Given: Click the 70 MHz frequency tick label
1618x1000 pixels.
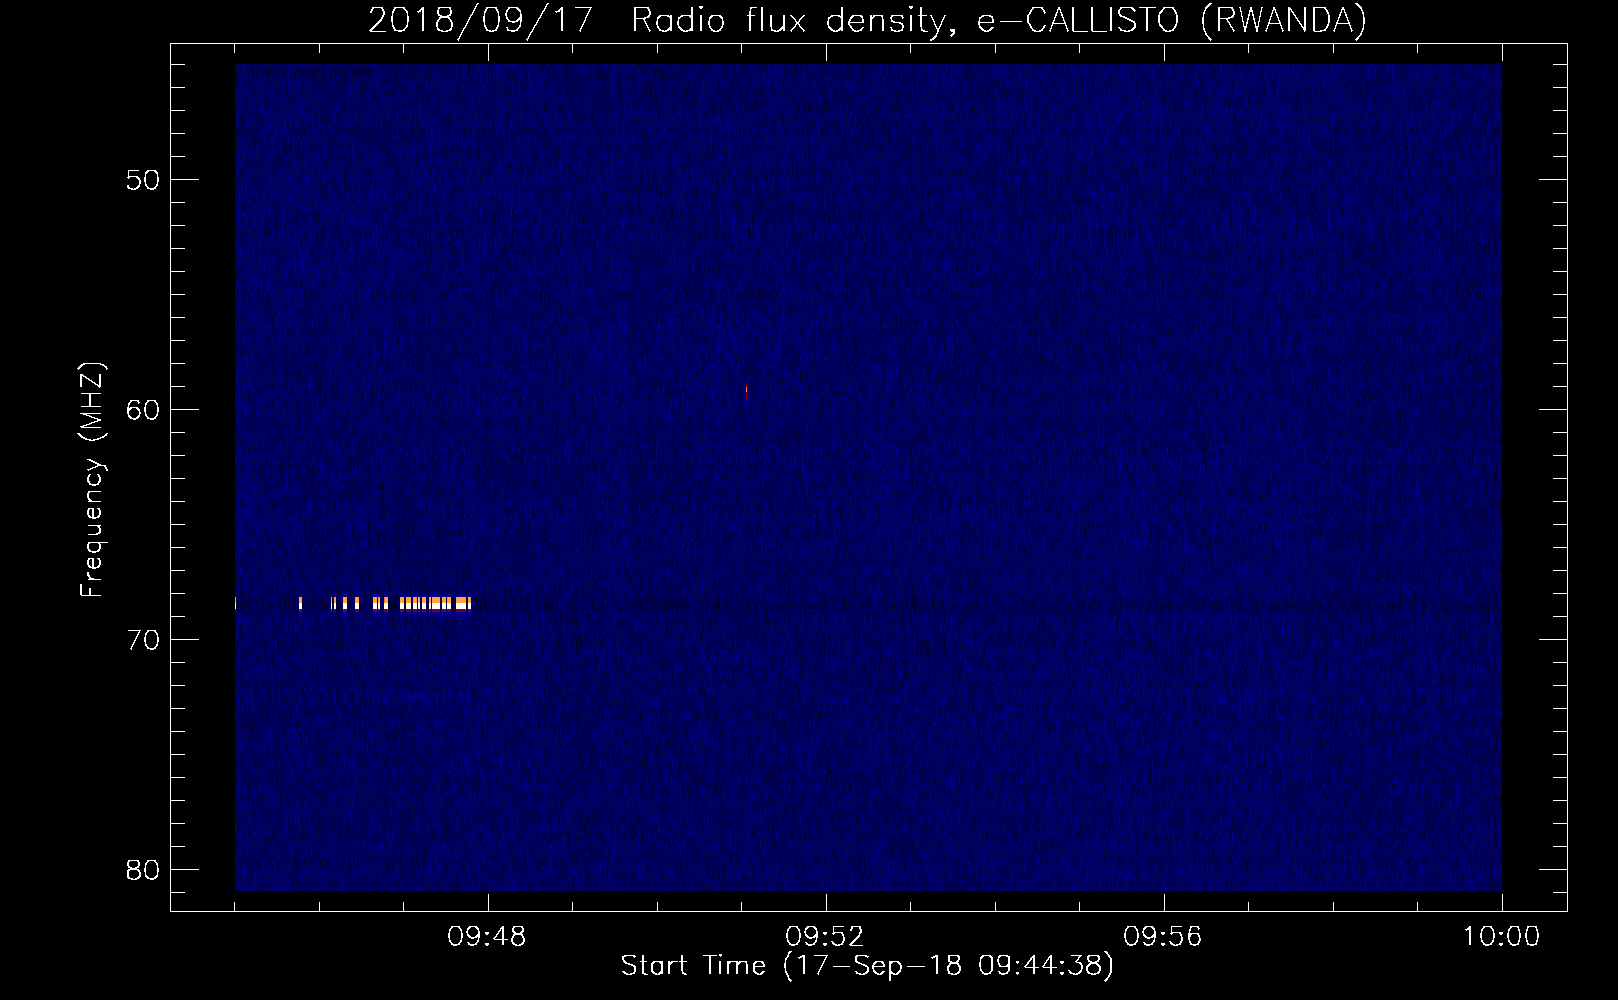Looking at the screenshot, I should [x=143, y=640].
